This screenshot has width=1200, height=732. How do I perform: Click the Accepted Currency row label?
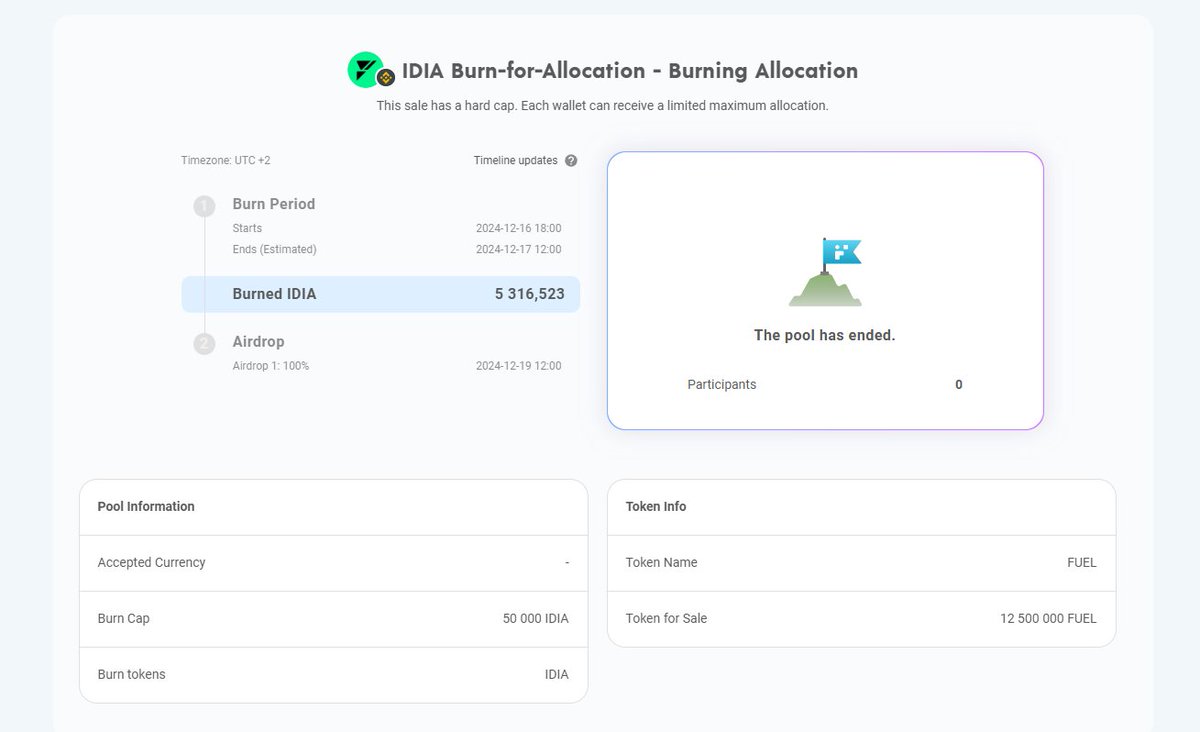click(x=152, y=562)
